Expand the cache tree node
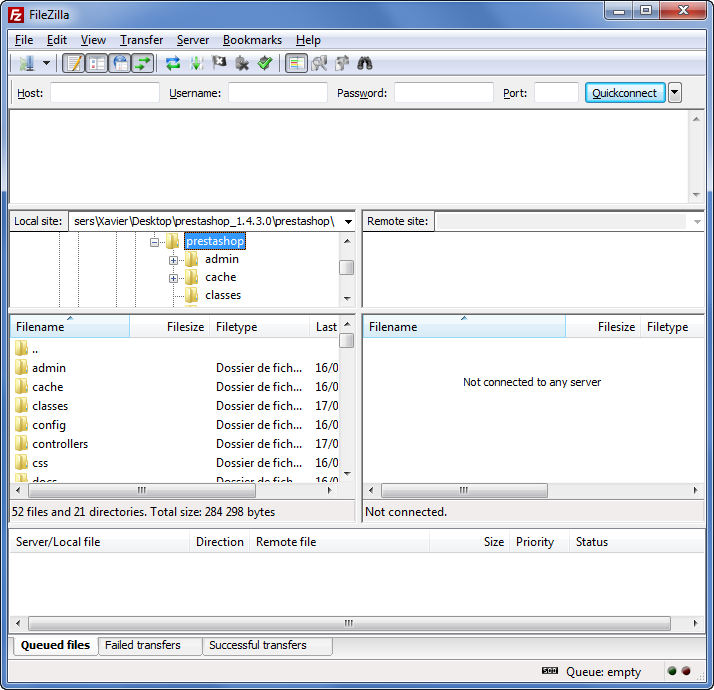714x690 pixels. click(x=173, y=278)
